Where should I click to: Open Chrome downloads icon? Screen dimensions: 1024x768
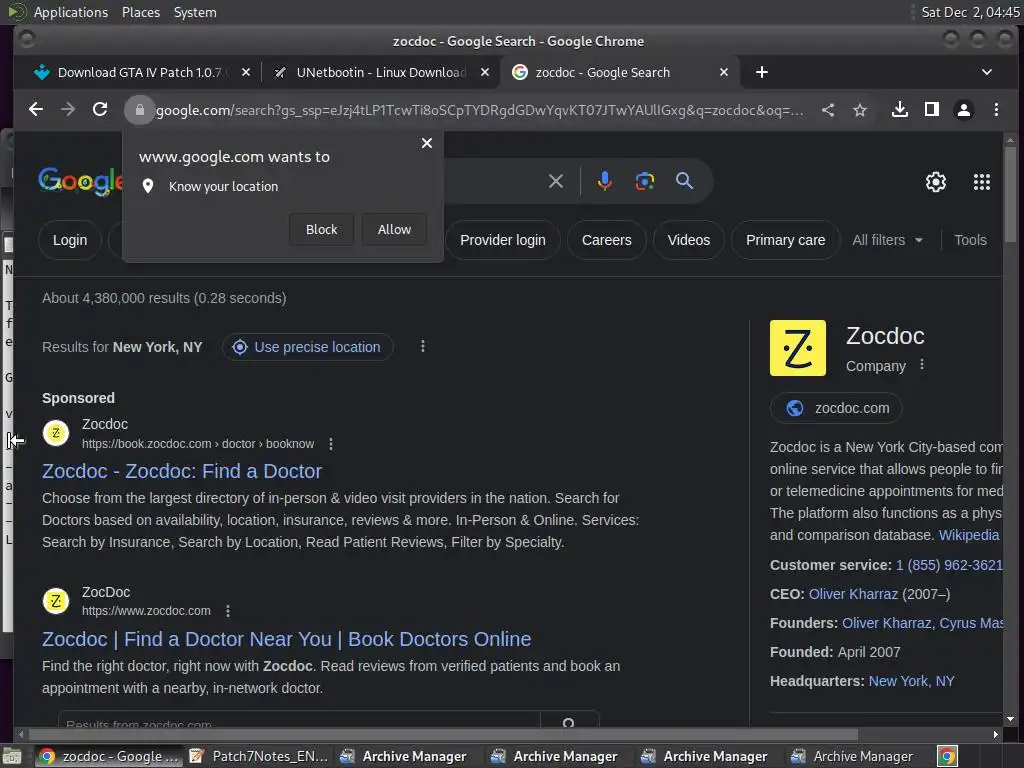pos(899,110)
